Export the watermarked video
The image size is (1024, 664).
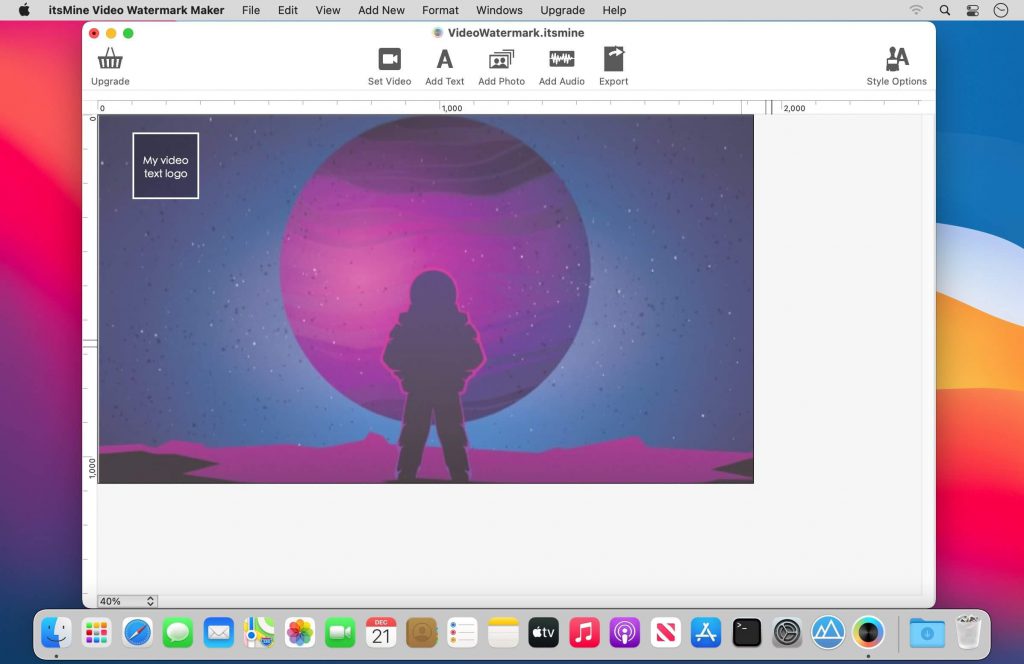613,63
